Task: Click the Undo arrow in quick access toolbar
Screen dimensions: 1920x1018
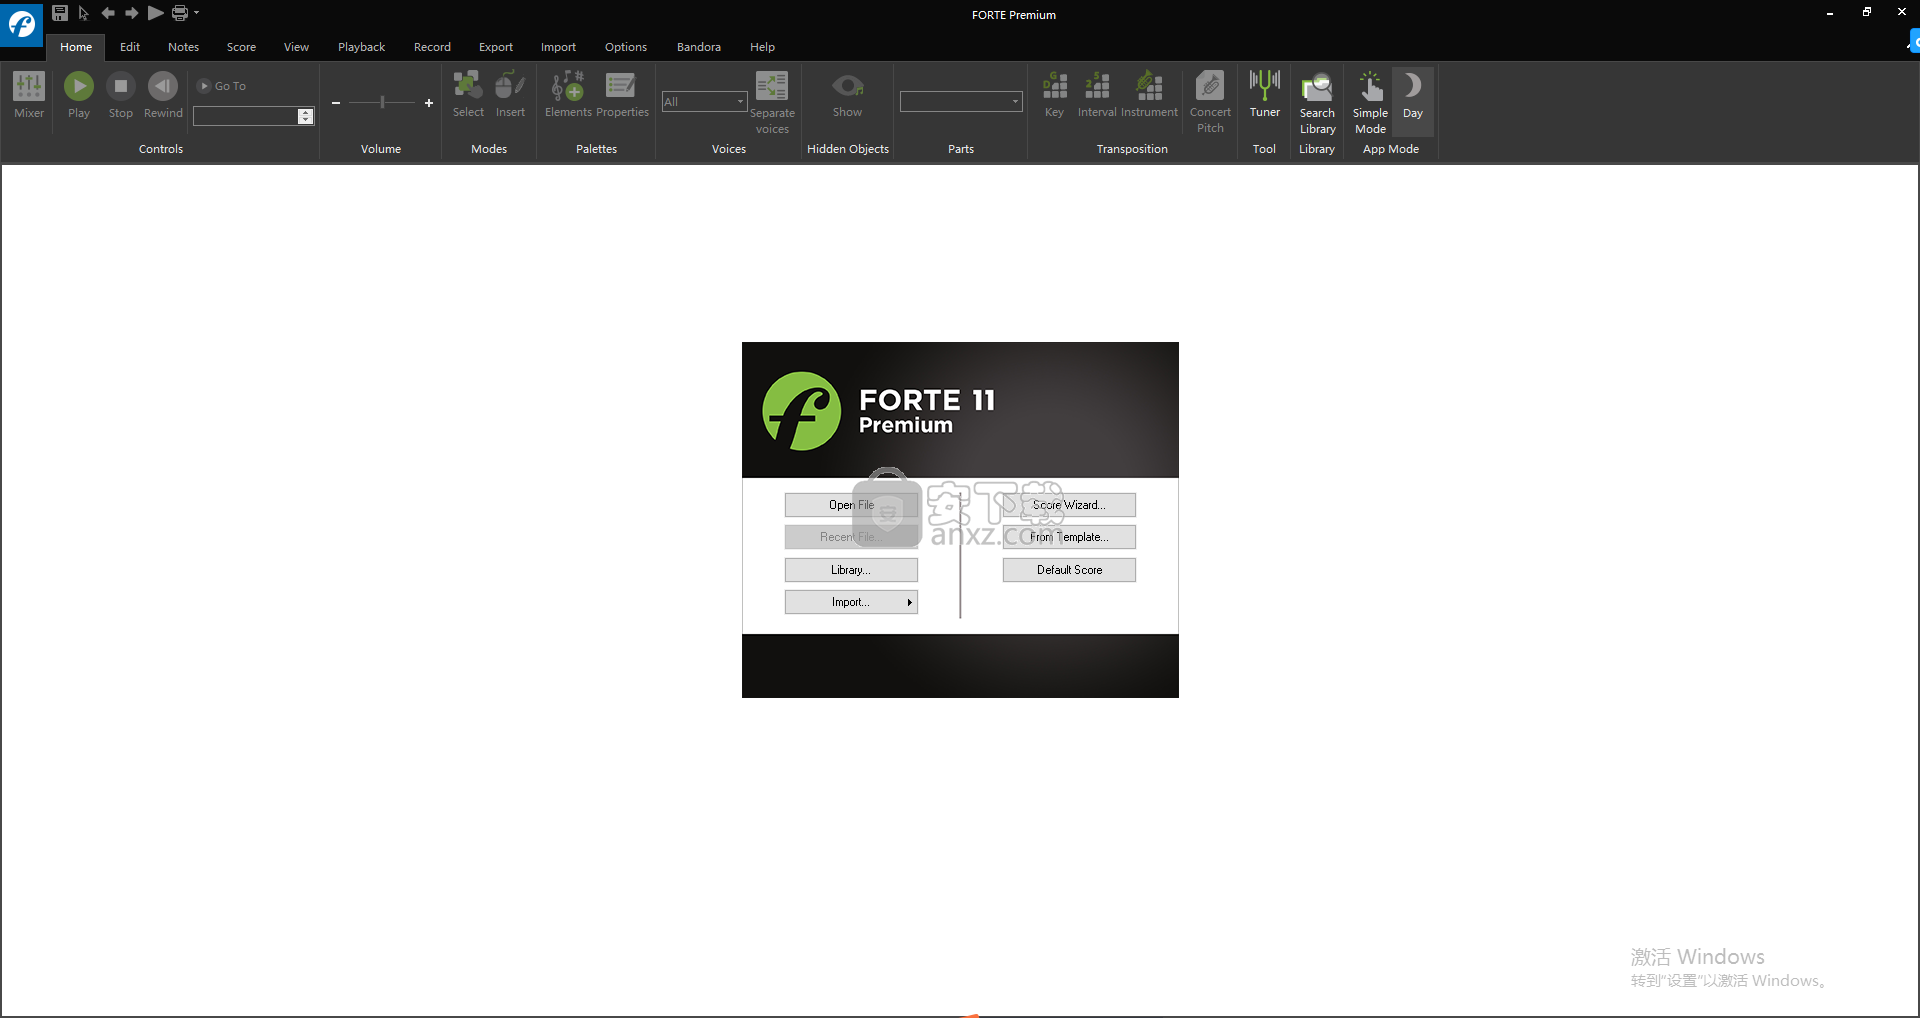Action: [108, 13]
